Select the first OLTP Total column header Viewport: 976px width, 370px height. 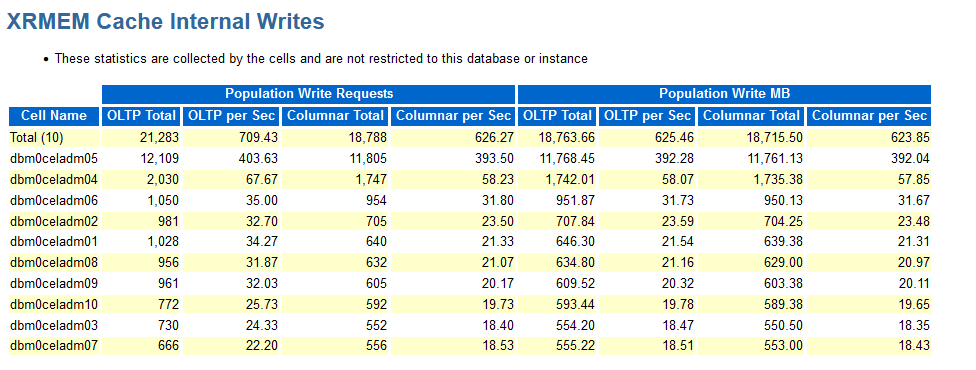tap(142, 116)
